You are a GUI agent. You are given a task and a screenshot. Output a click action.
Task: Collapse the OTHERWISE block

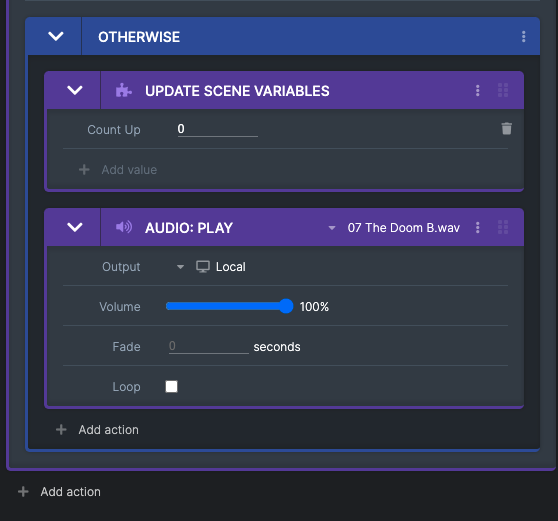(56, 36)
